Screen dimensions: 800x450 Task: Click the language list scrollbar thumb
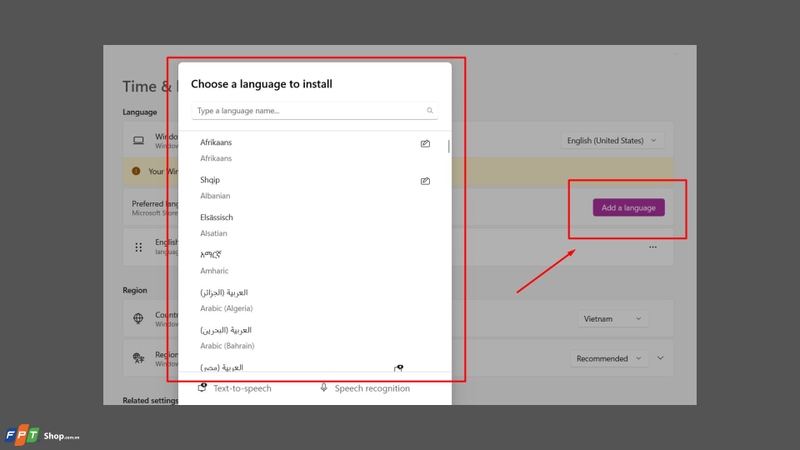pyautogui.click(x=448, y=146)
